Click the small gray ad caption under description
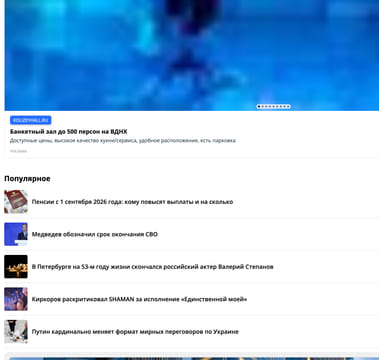This screenshot has height=360, width=379. point(18,151)
